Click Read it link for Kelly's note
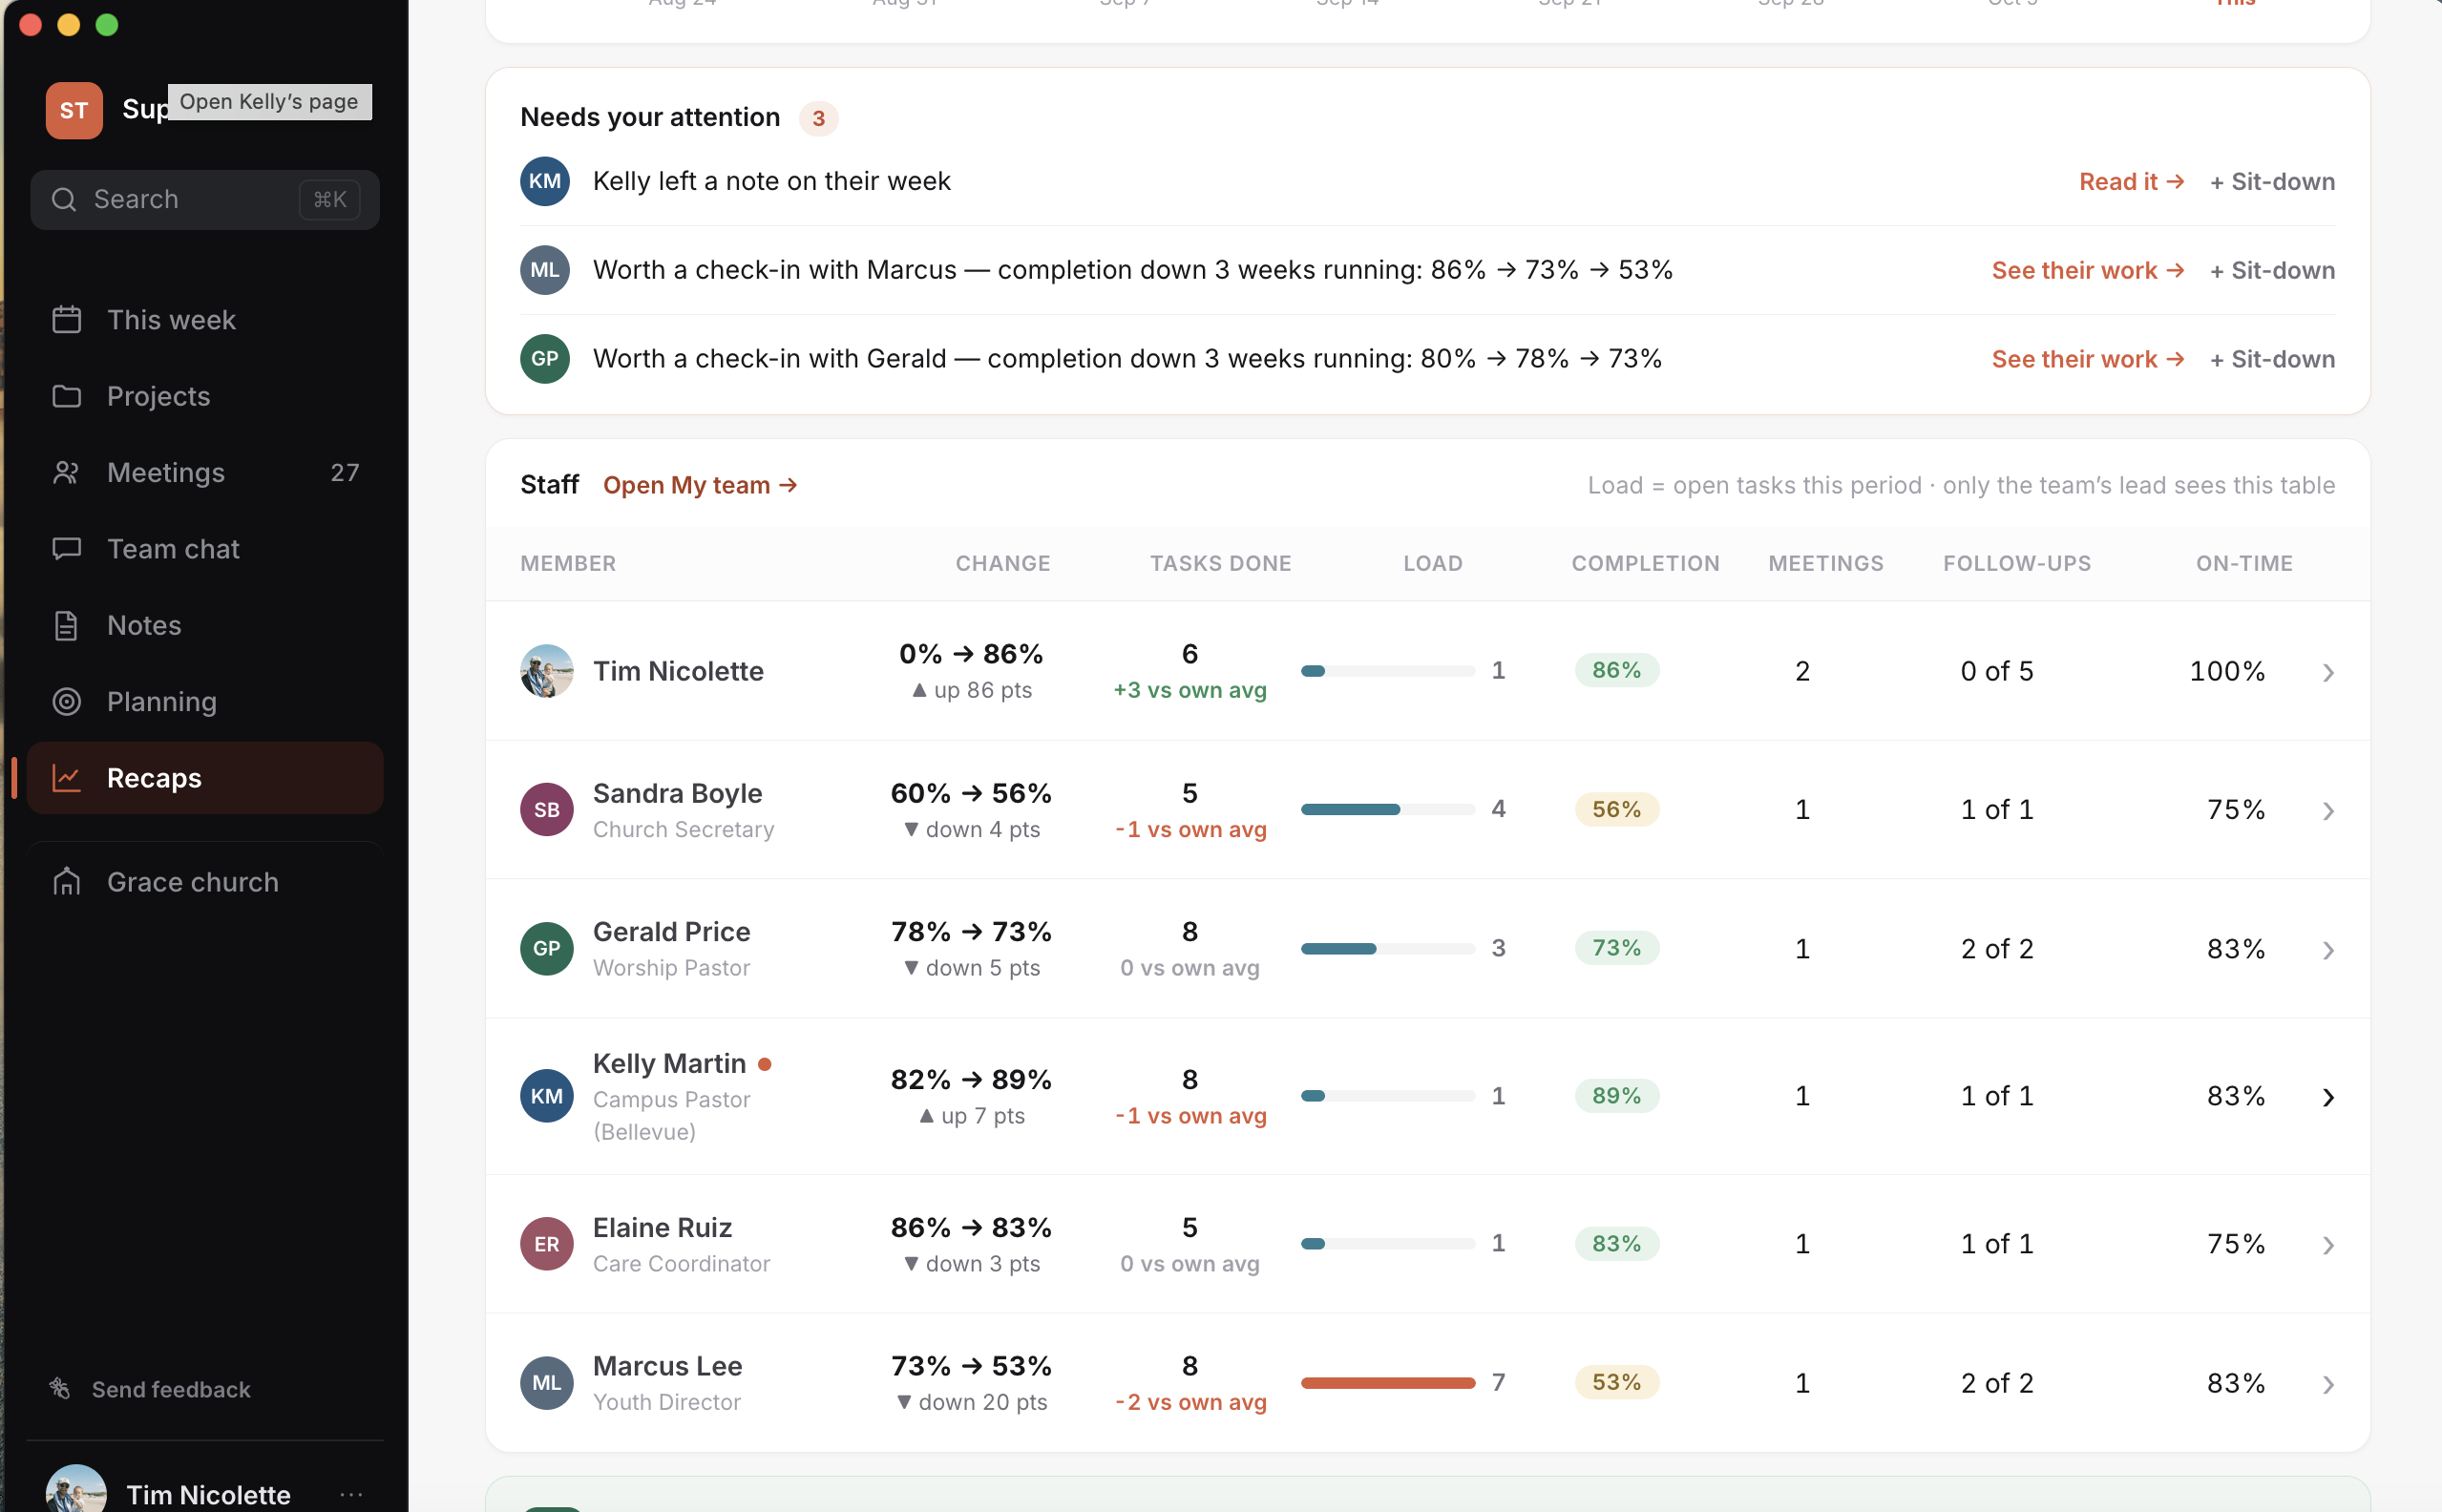 2131,182
